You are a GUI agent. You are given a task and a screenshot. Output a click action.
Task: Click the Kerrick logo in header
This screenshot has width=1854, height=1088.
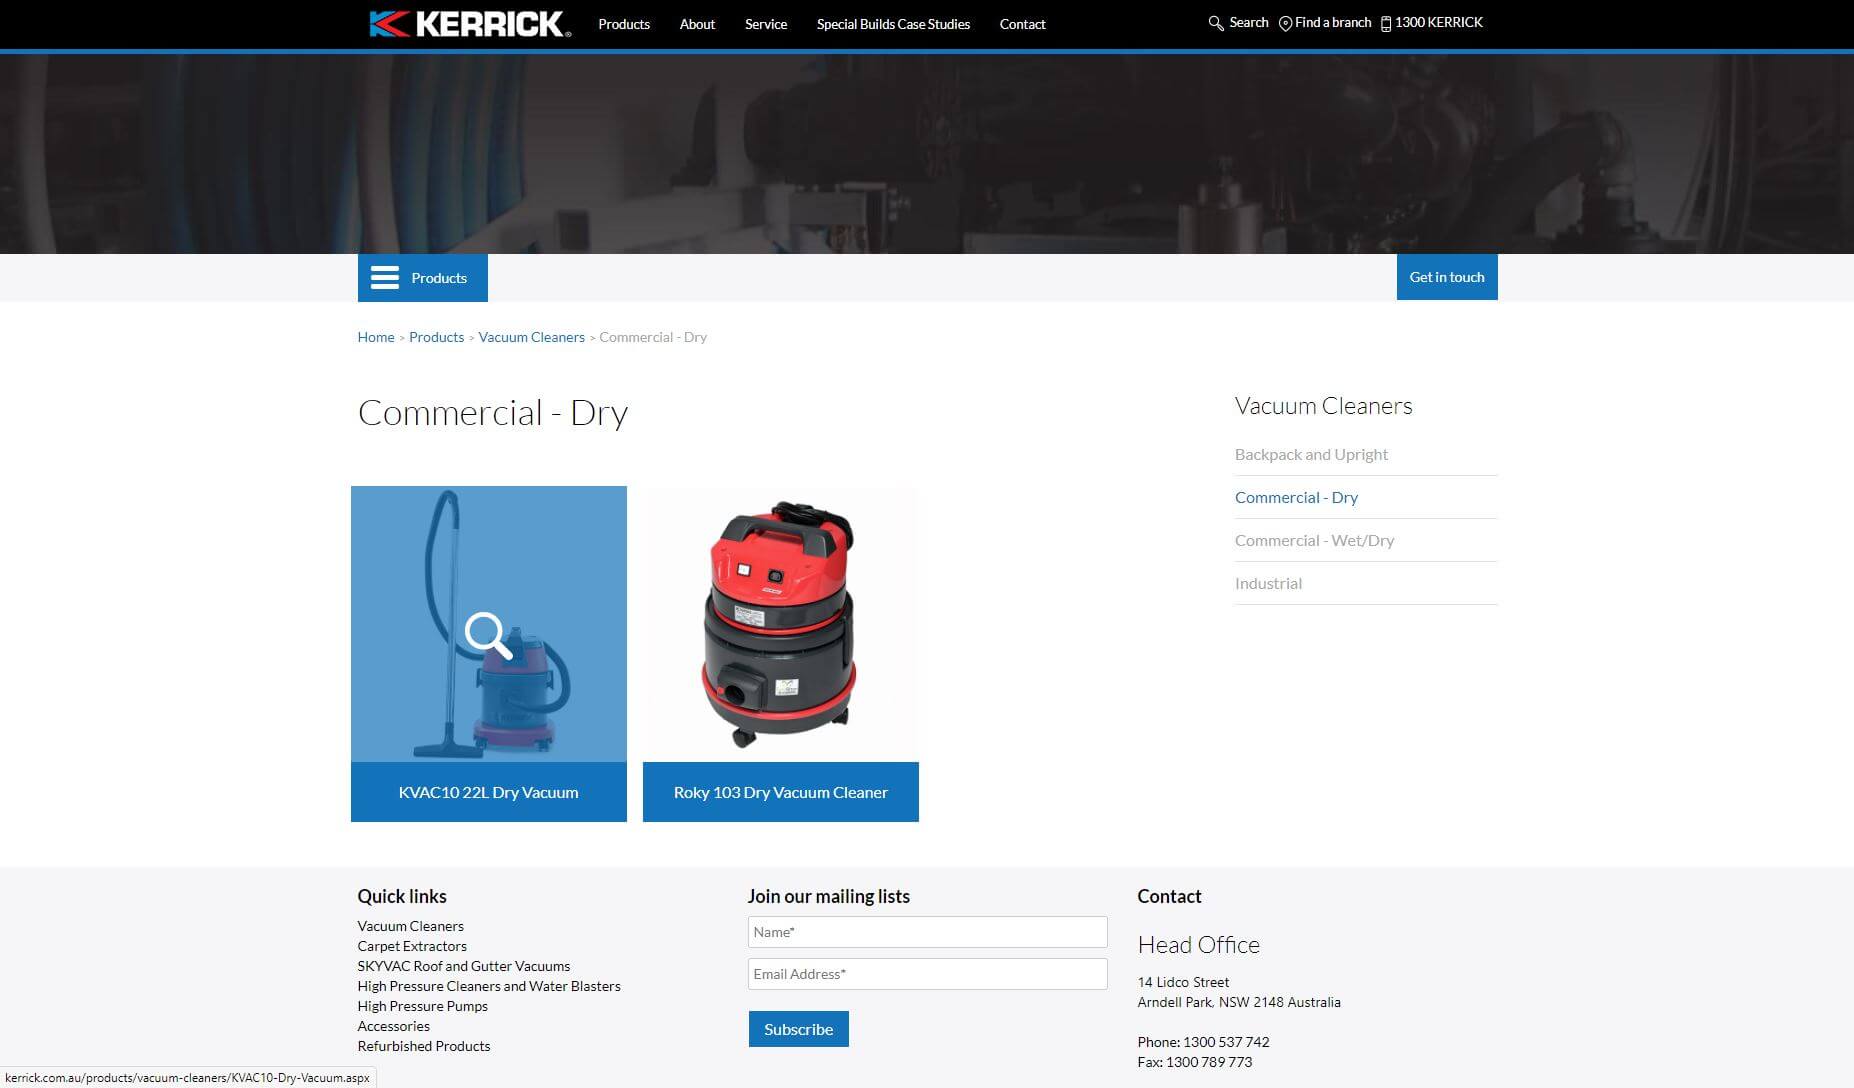(470, 24)
